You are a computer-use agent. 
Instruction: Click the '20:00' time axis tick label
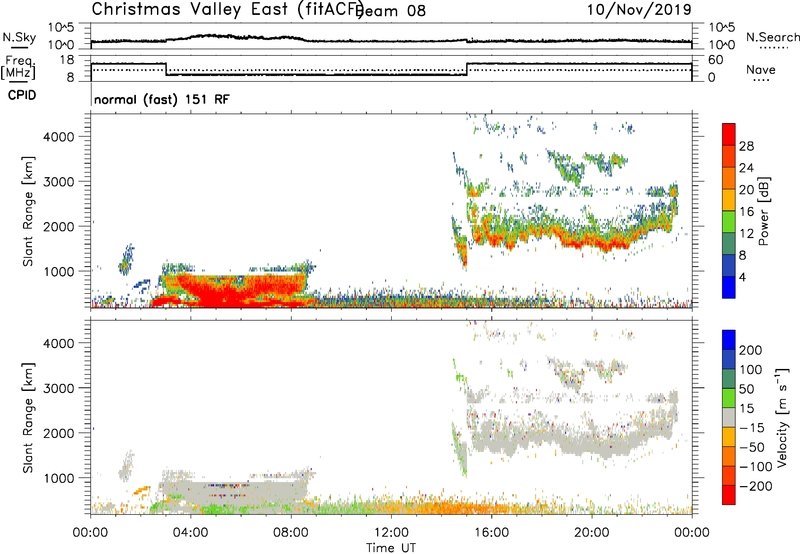coord(592,533)
